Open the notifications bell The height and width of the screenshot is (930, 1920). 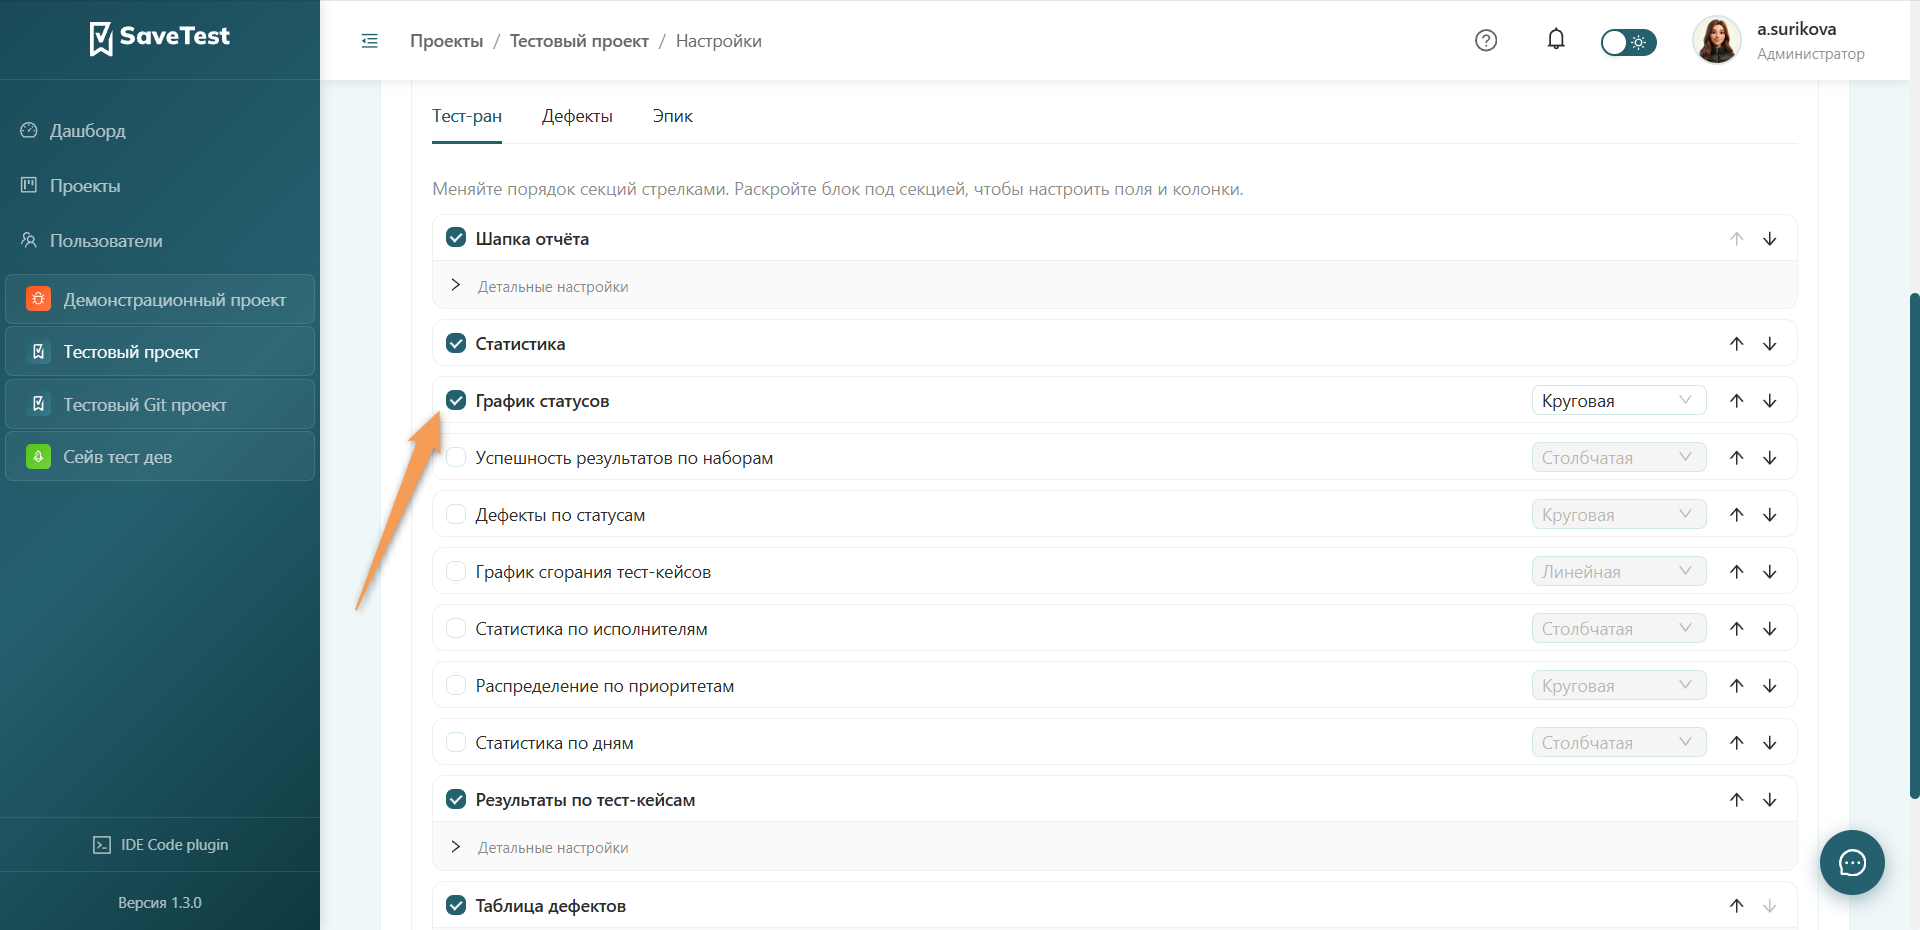click(x=1556, y=40)
